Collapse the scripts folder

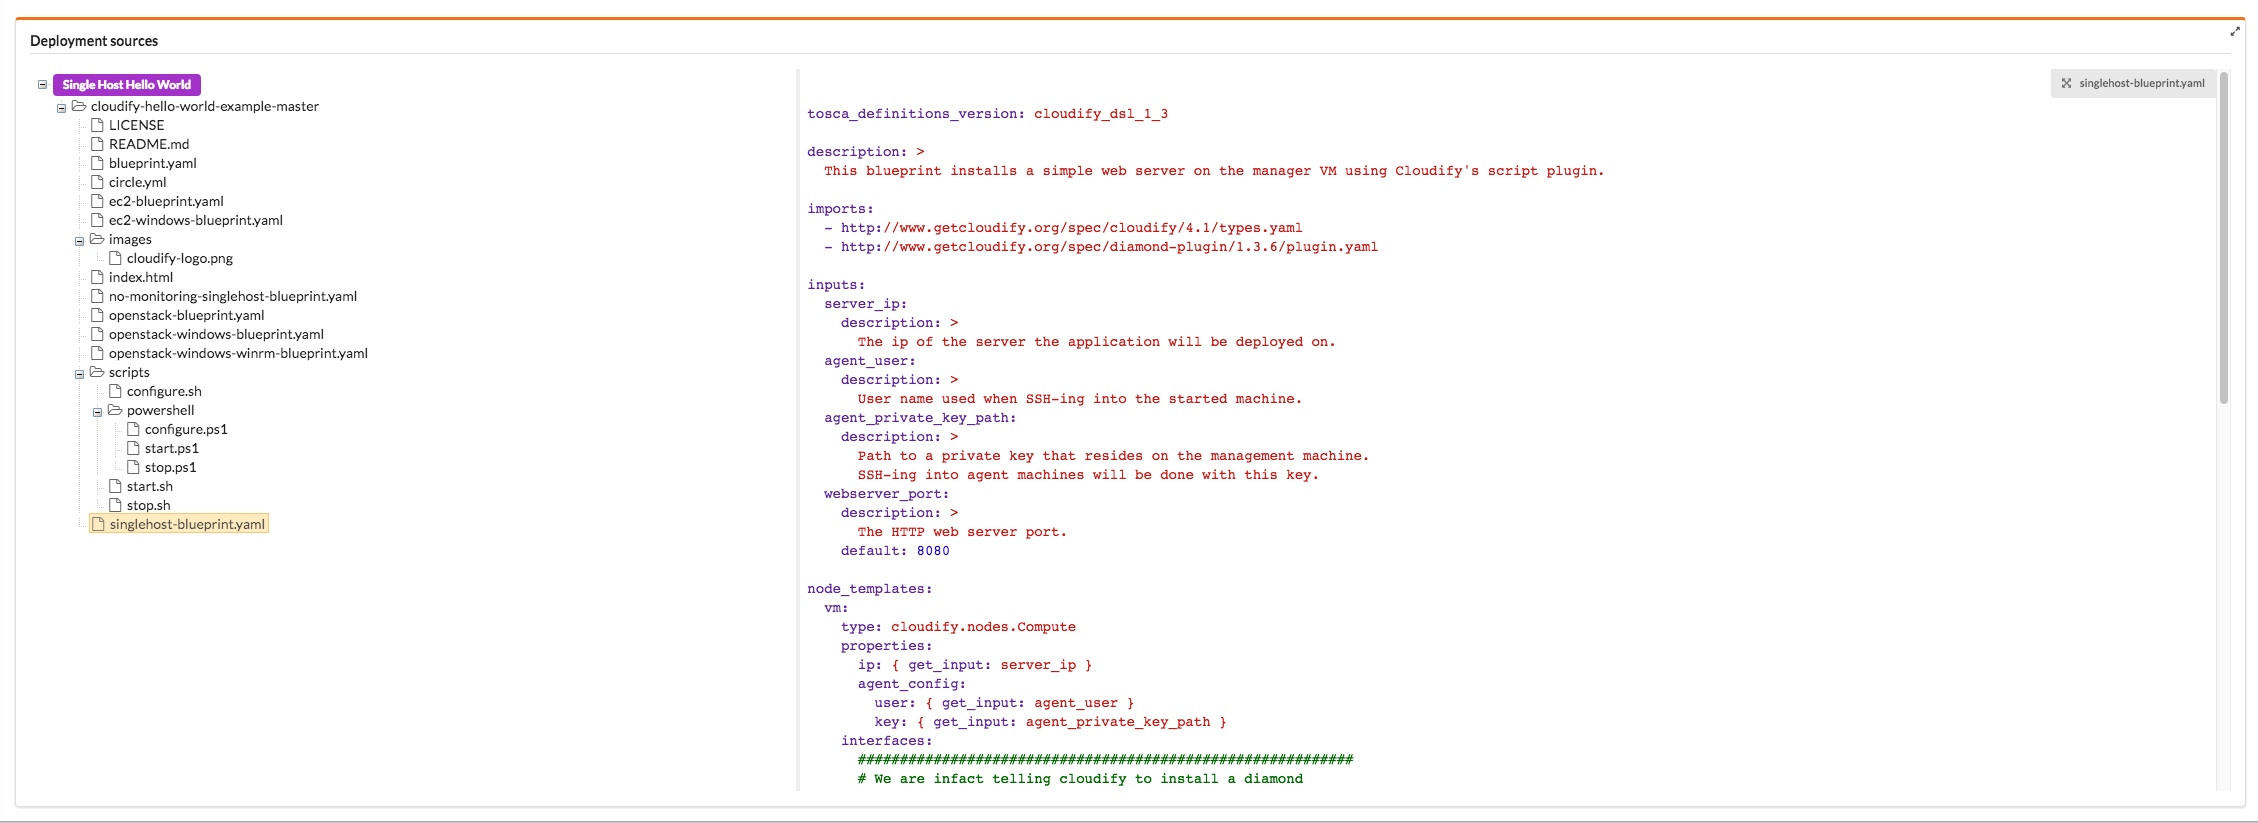[79, 374]
